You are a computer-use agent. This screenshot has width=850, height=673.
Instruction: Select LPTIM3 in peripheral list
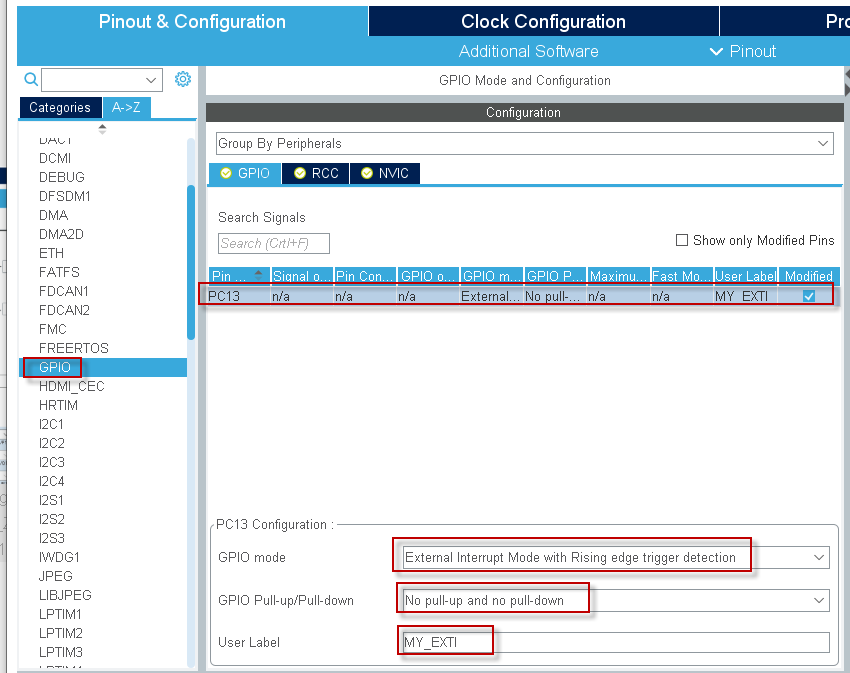click(61, 652)
